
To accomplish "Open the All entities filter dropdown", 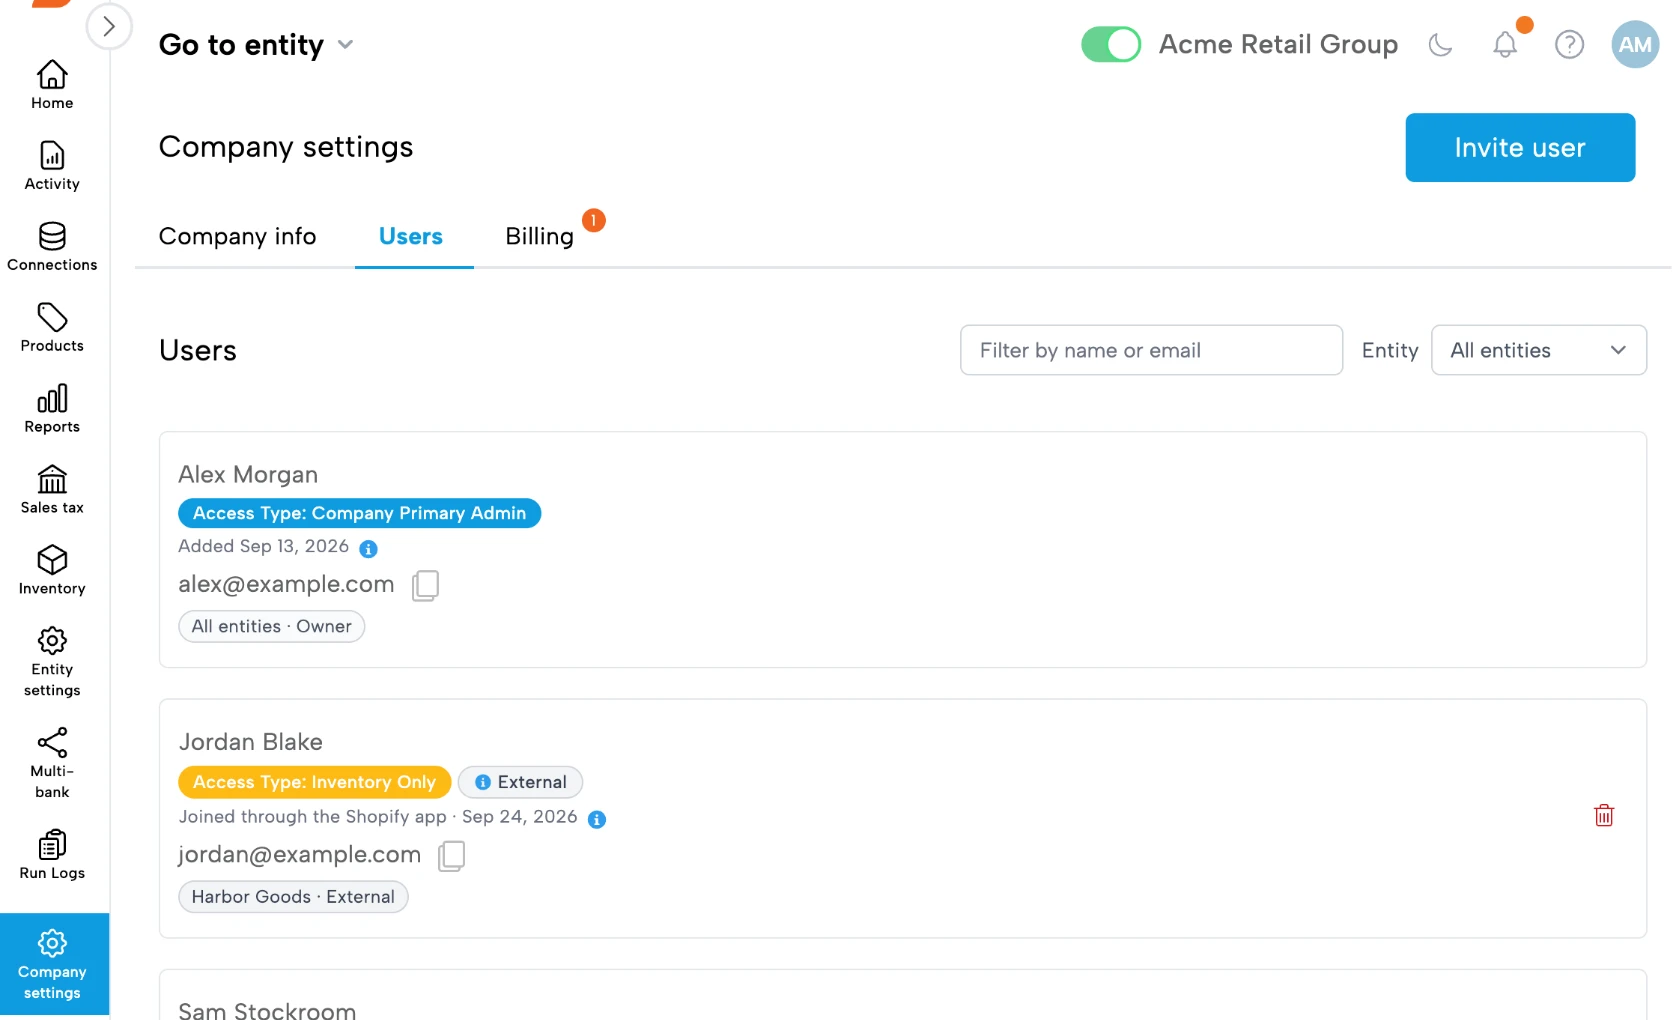I will click(1538, 350).
